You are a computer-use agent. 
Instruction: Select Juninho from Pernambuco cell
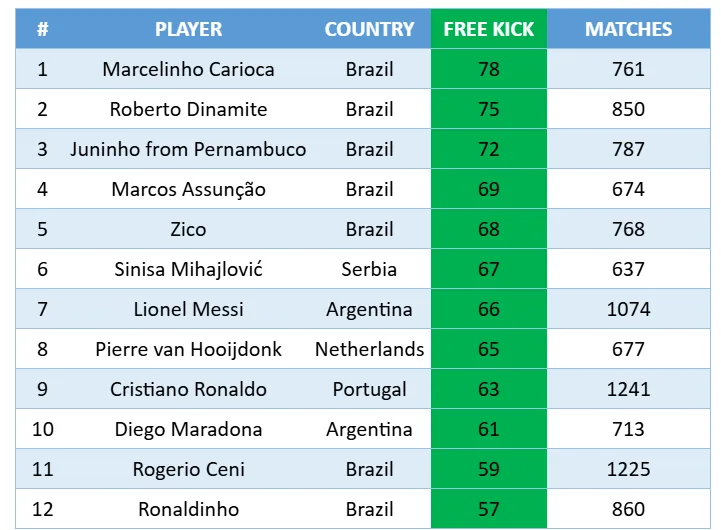pyautogui.click(x=188, y=149)
